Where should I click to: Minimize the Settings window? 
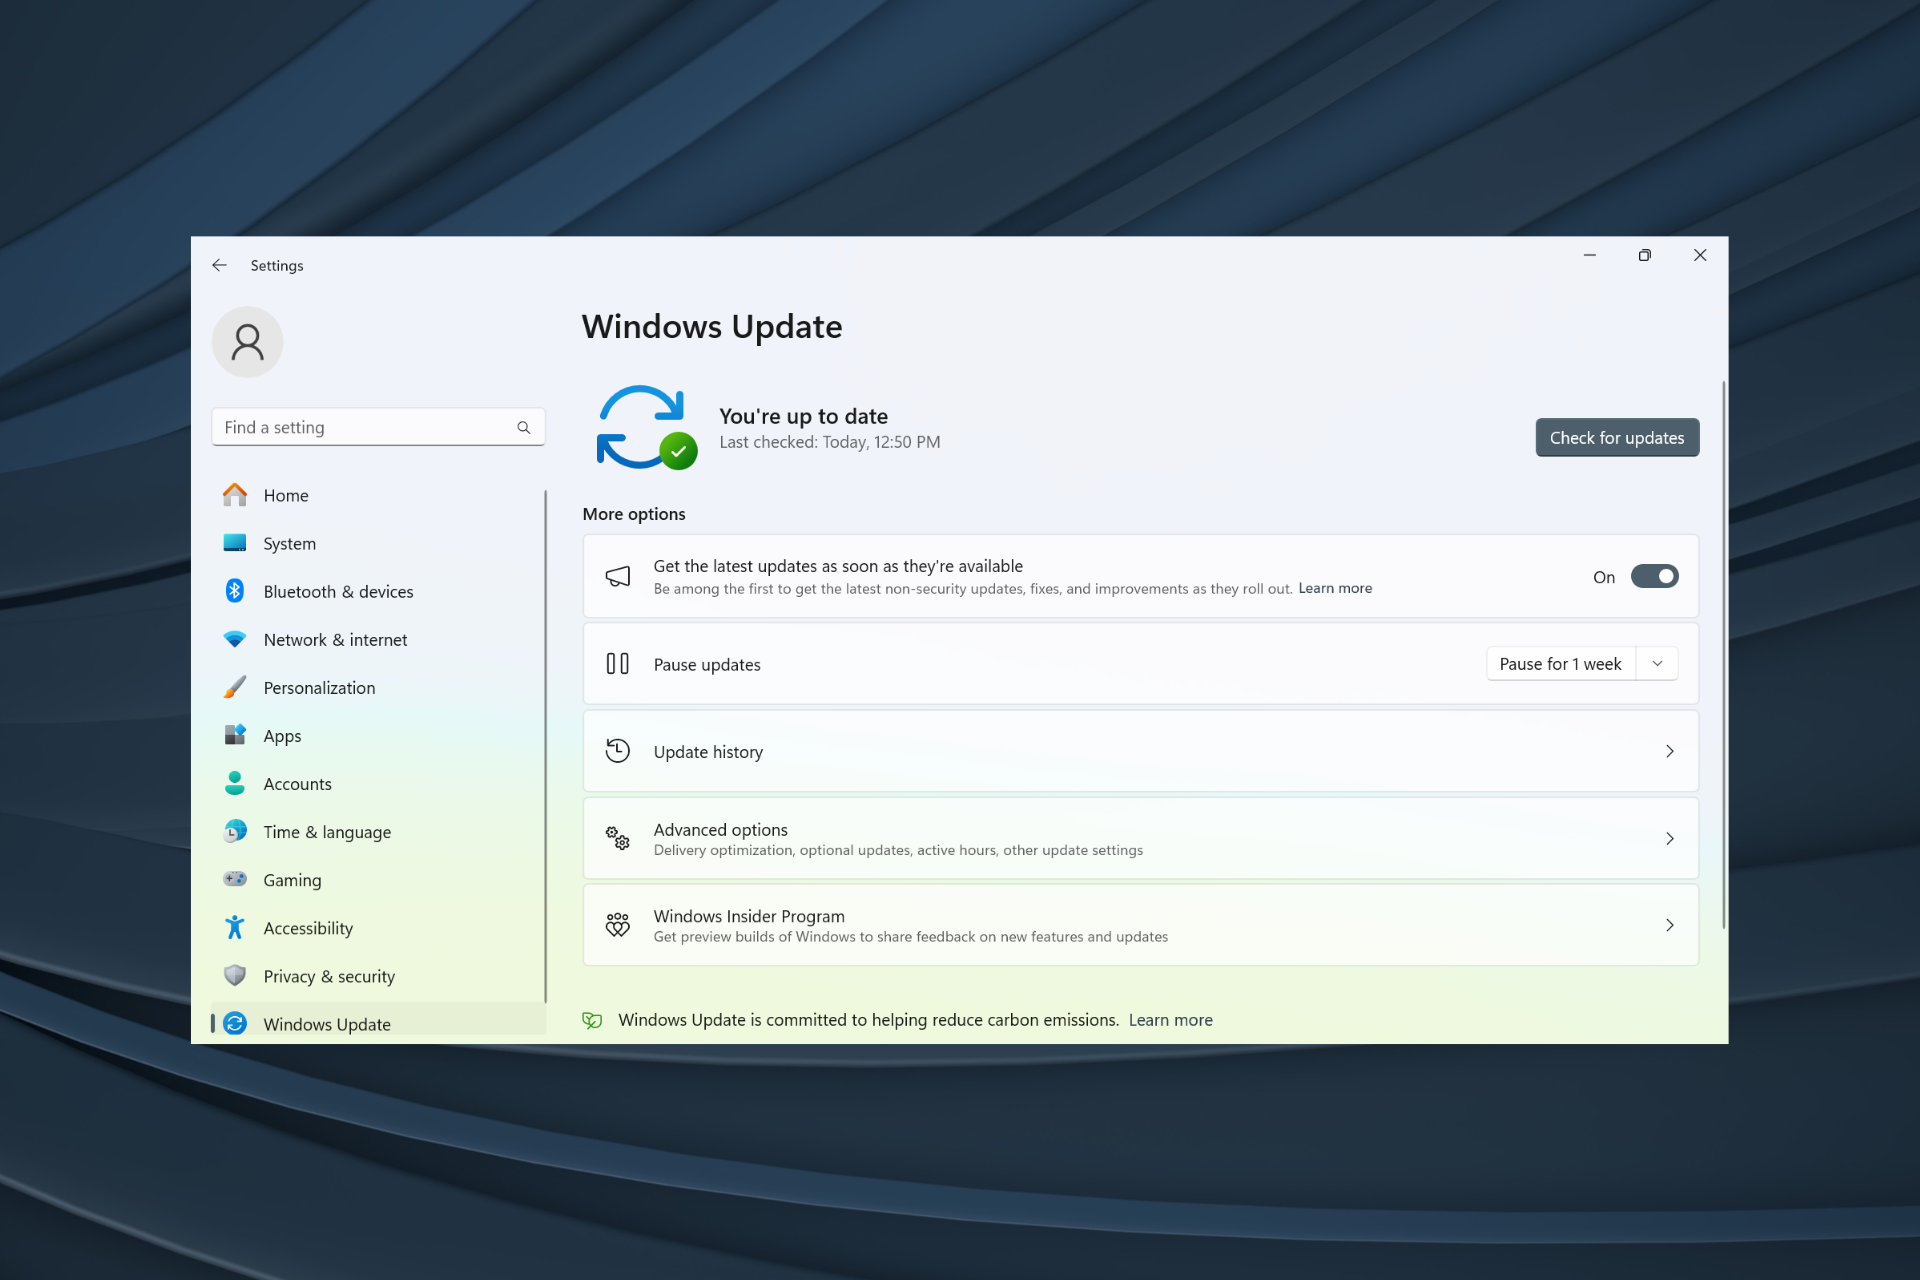pyautogui.click(x=1589, y=255)
